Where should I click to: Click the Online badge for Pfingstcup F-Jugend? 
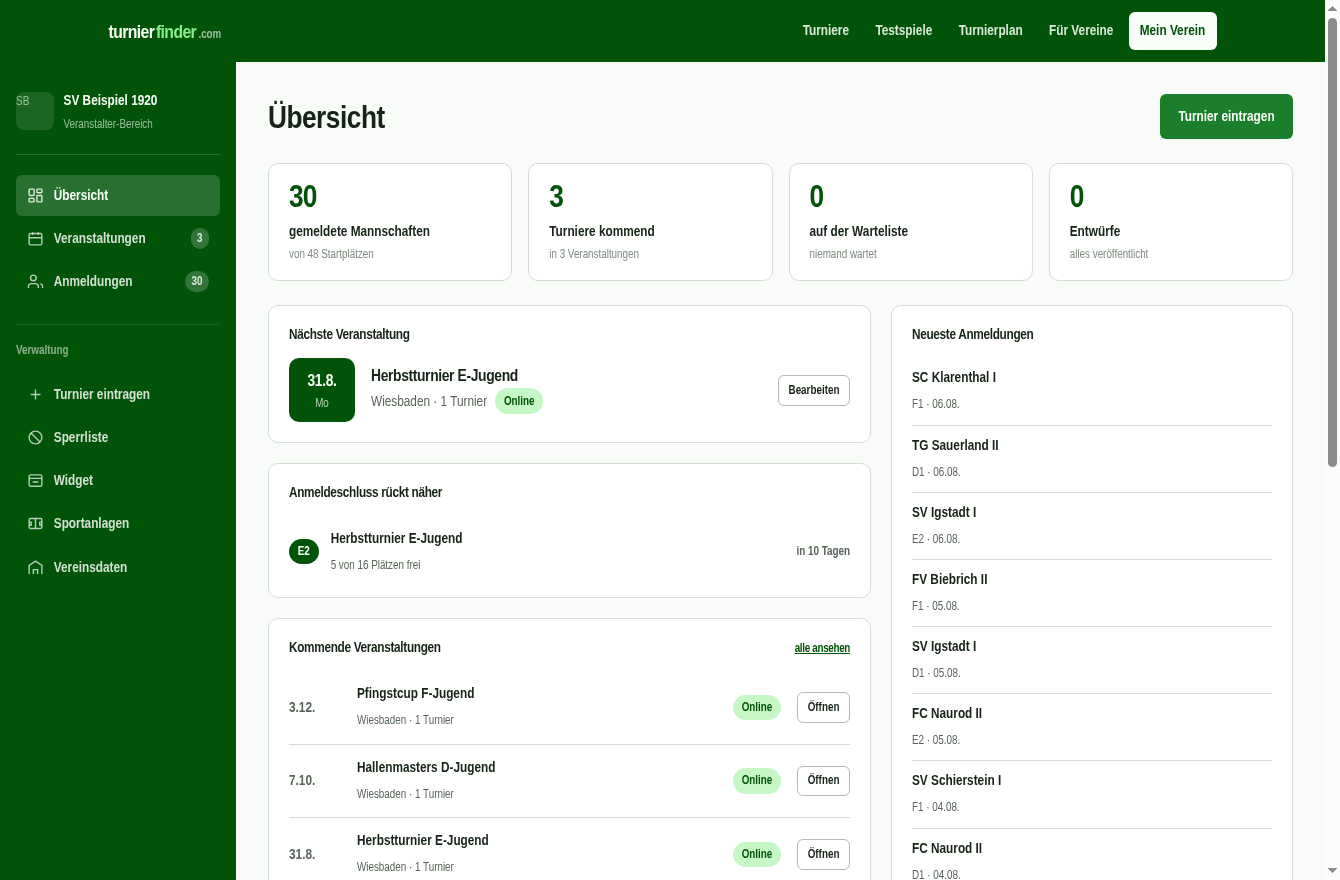pos(757,707)
